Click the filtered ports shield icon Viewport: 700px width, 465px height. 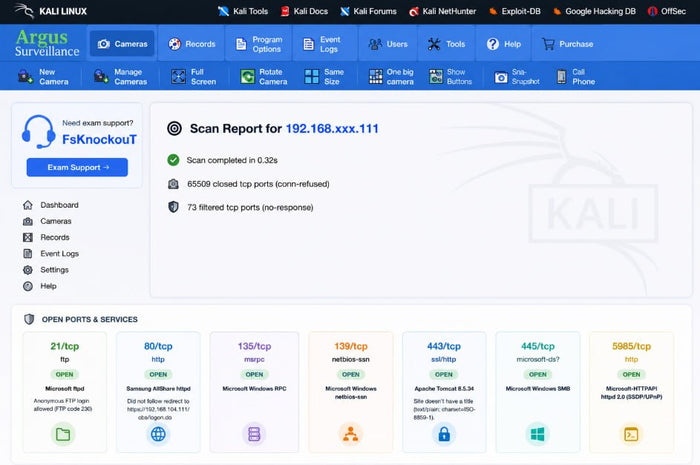(x=173, y=207)
